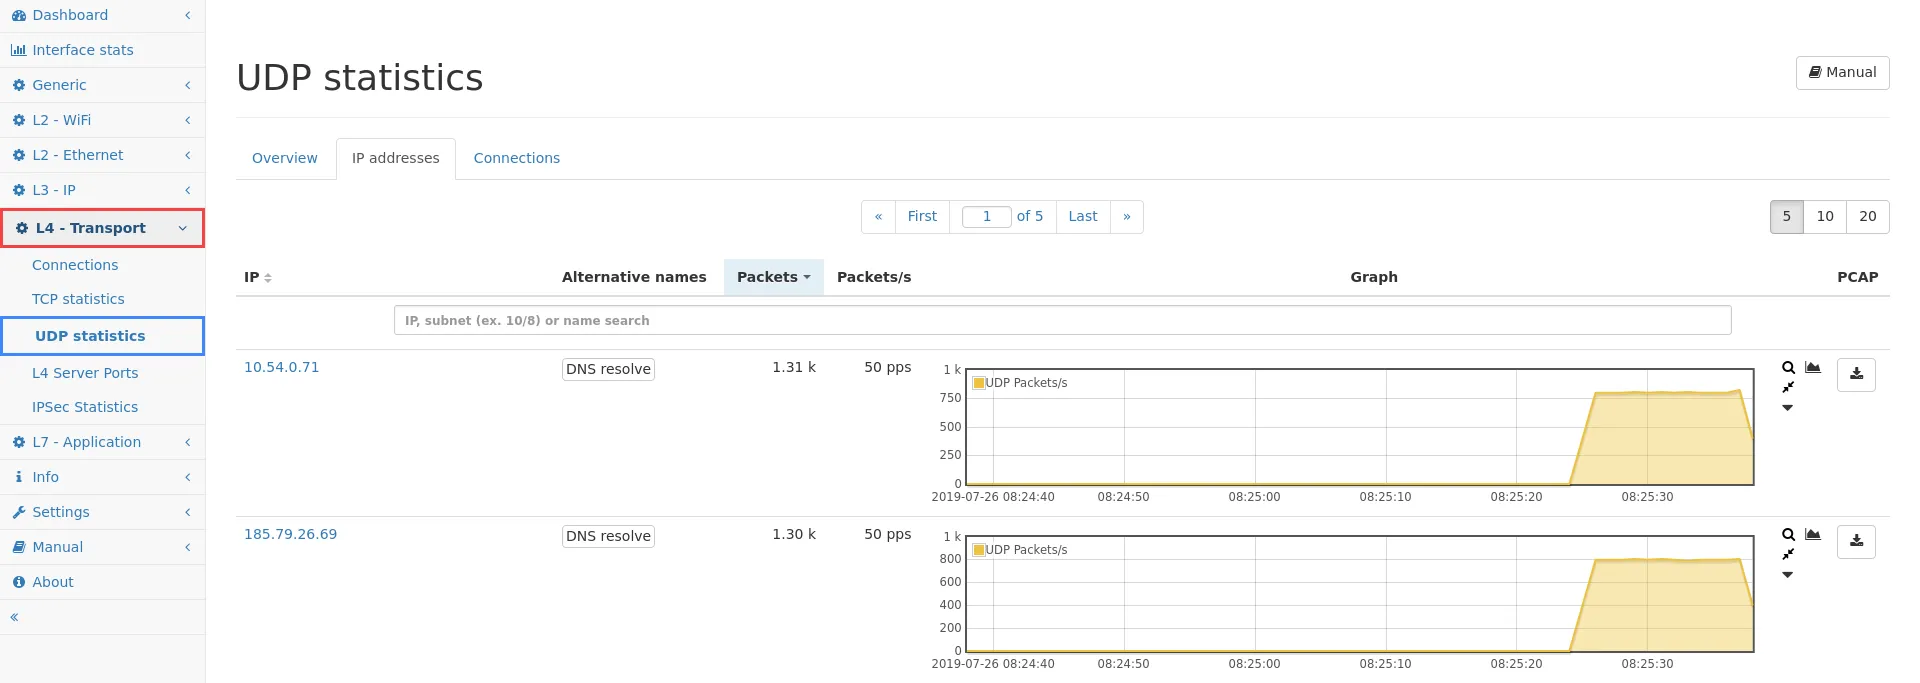
Task: Click area chart icon for 10.54.0.71
Action: pyautogui.click(x=1813, y=368)
